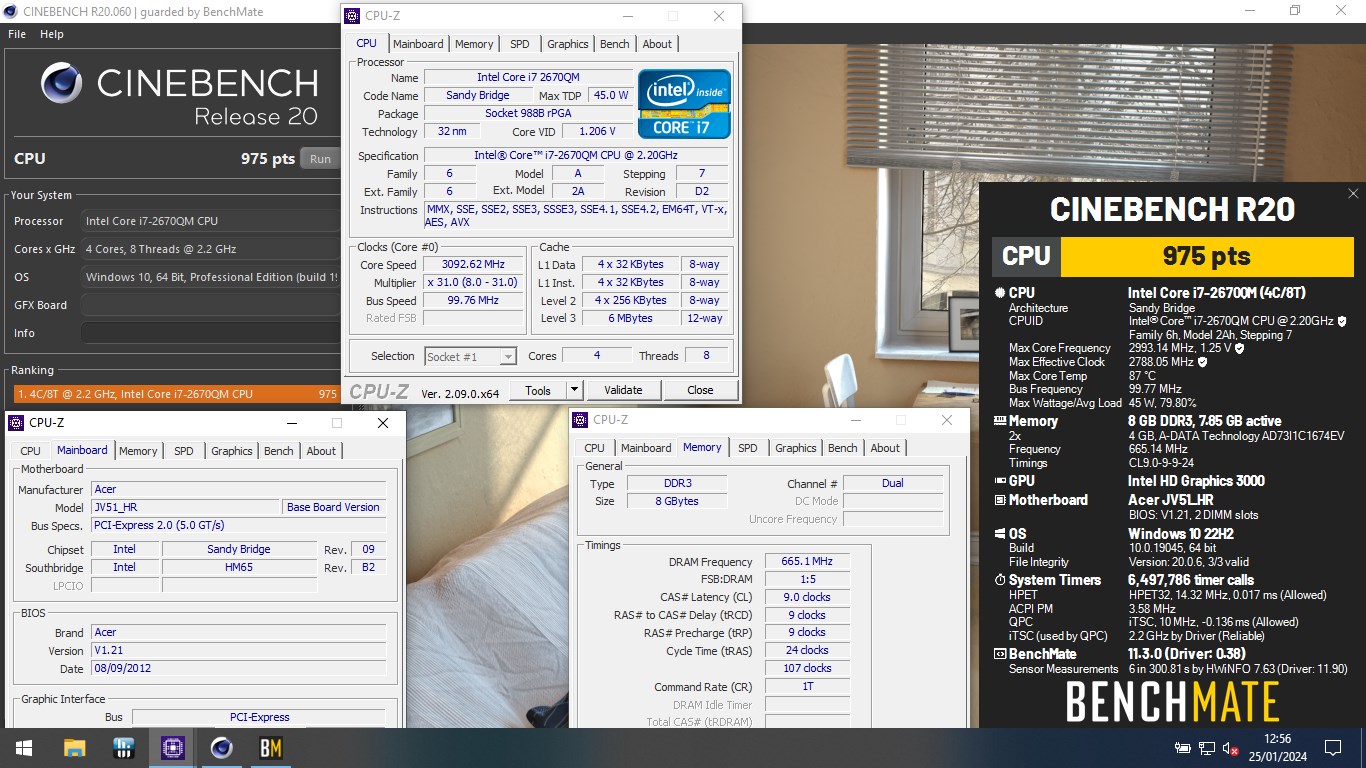Click the Tools button in CPU-Z
1366x768 pixels.
[x=538, y=390]
